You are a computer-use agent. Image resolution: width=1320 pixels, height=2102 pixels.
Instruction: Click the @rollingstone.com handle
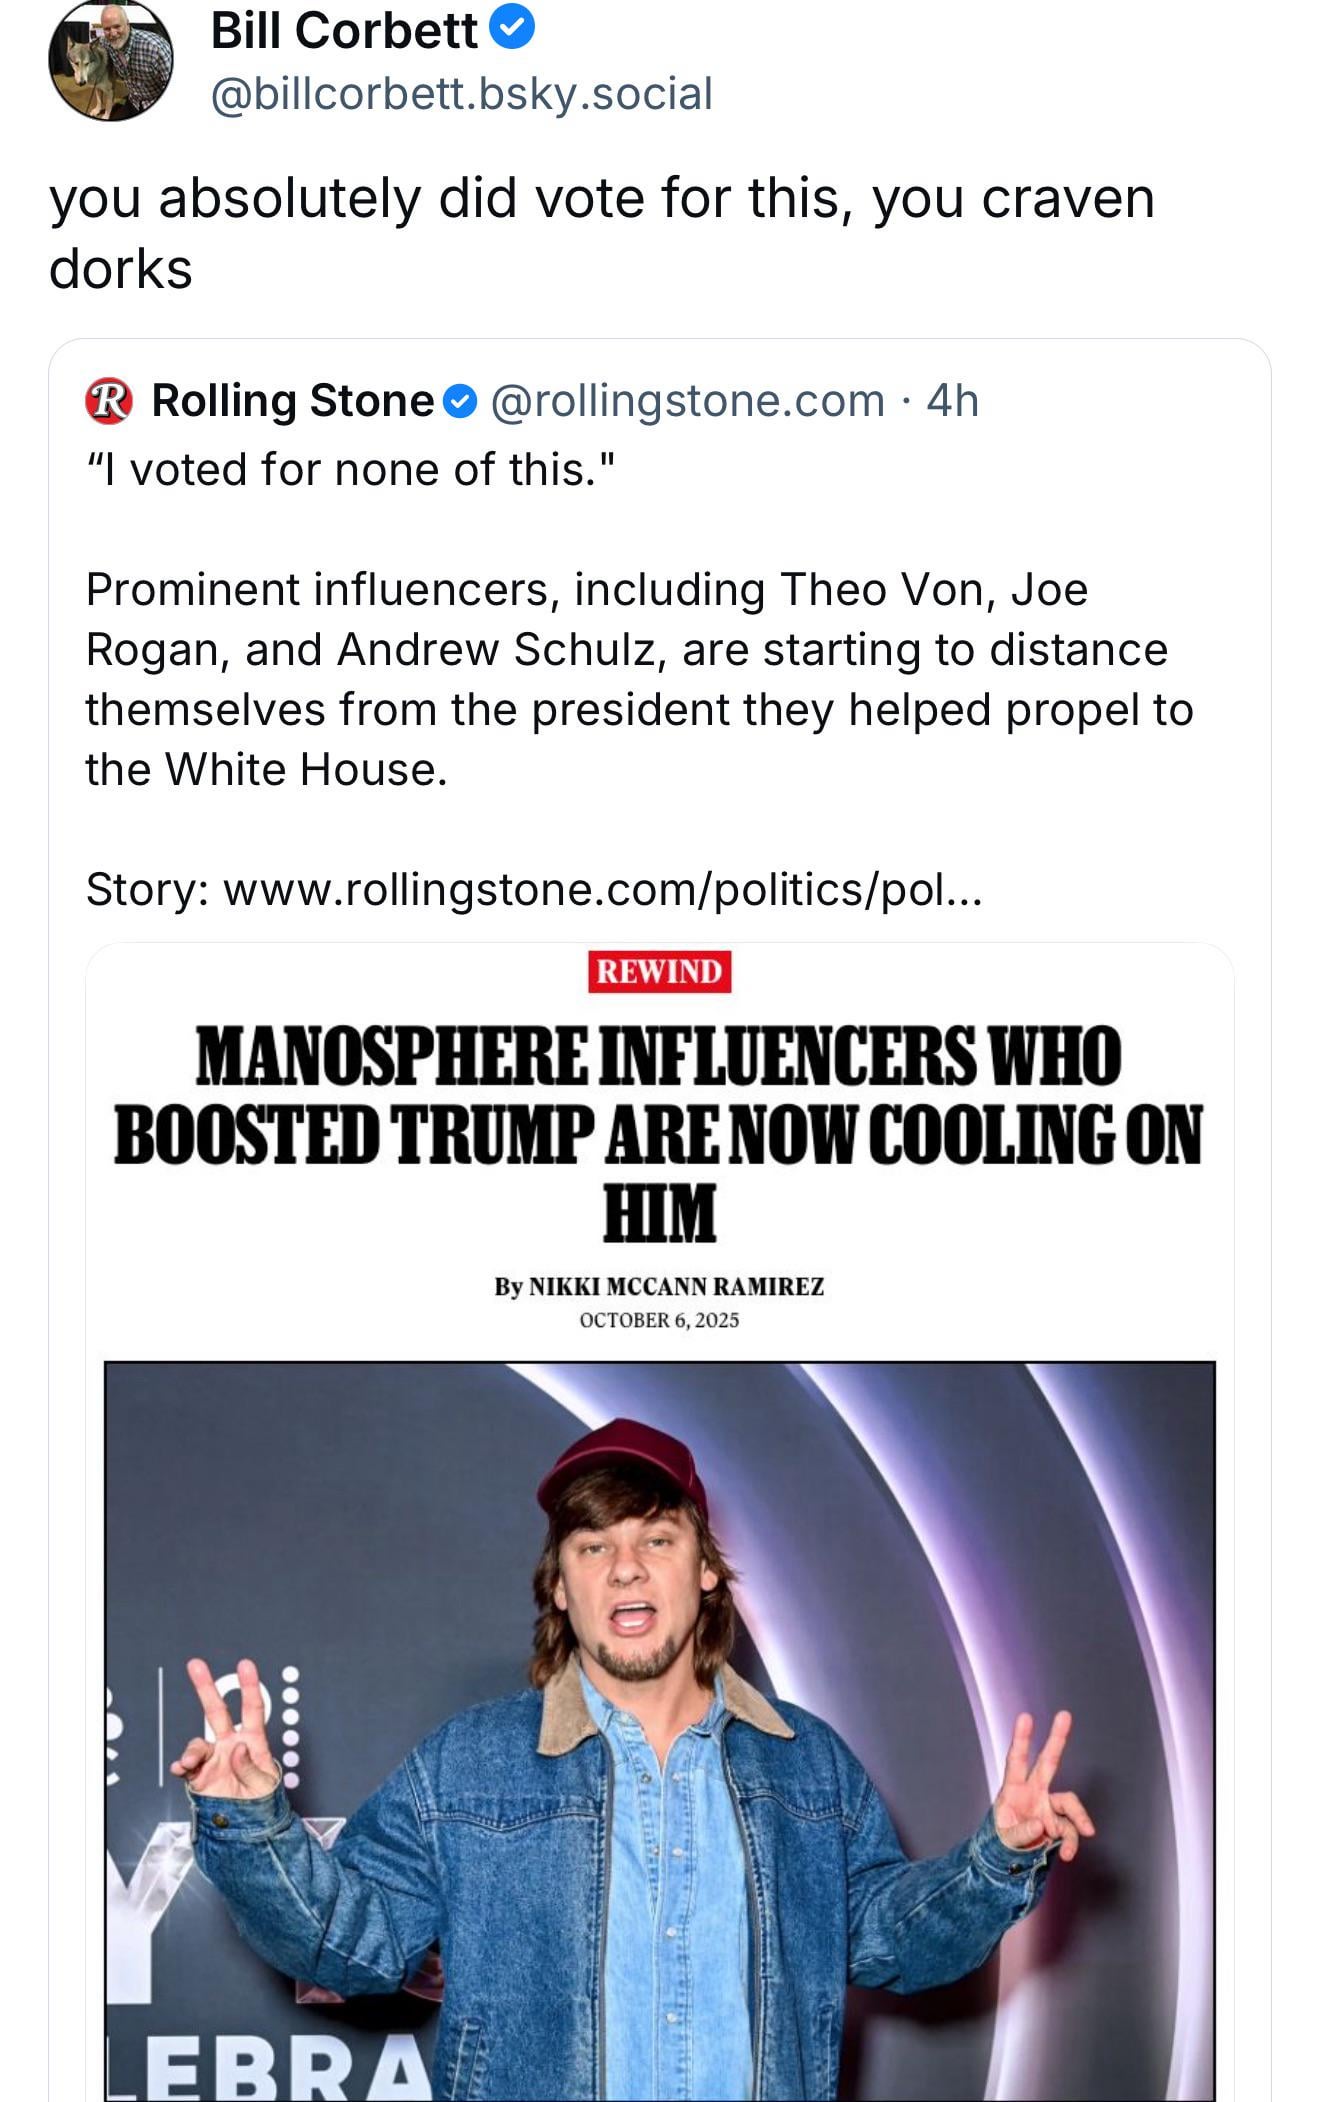[x=687, y=401]
